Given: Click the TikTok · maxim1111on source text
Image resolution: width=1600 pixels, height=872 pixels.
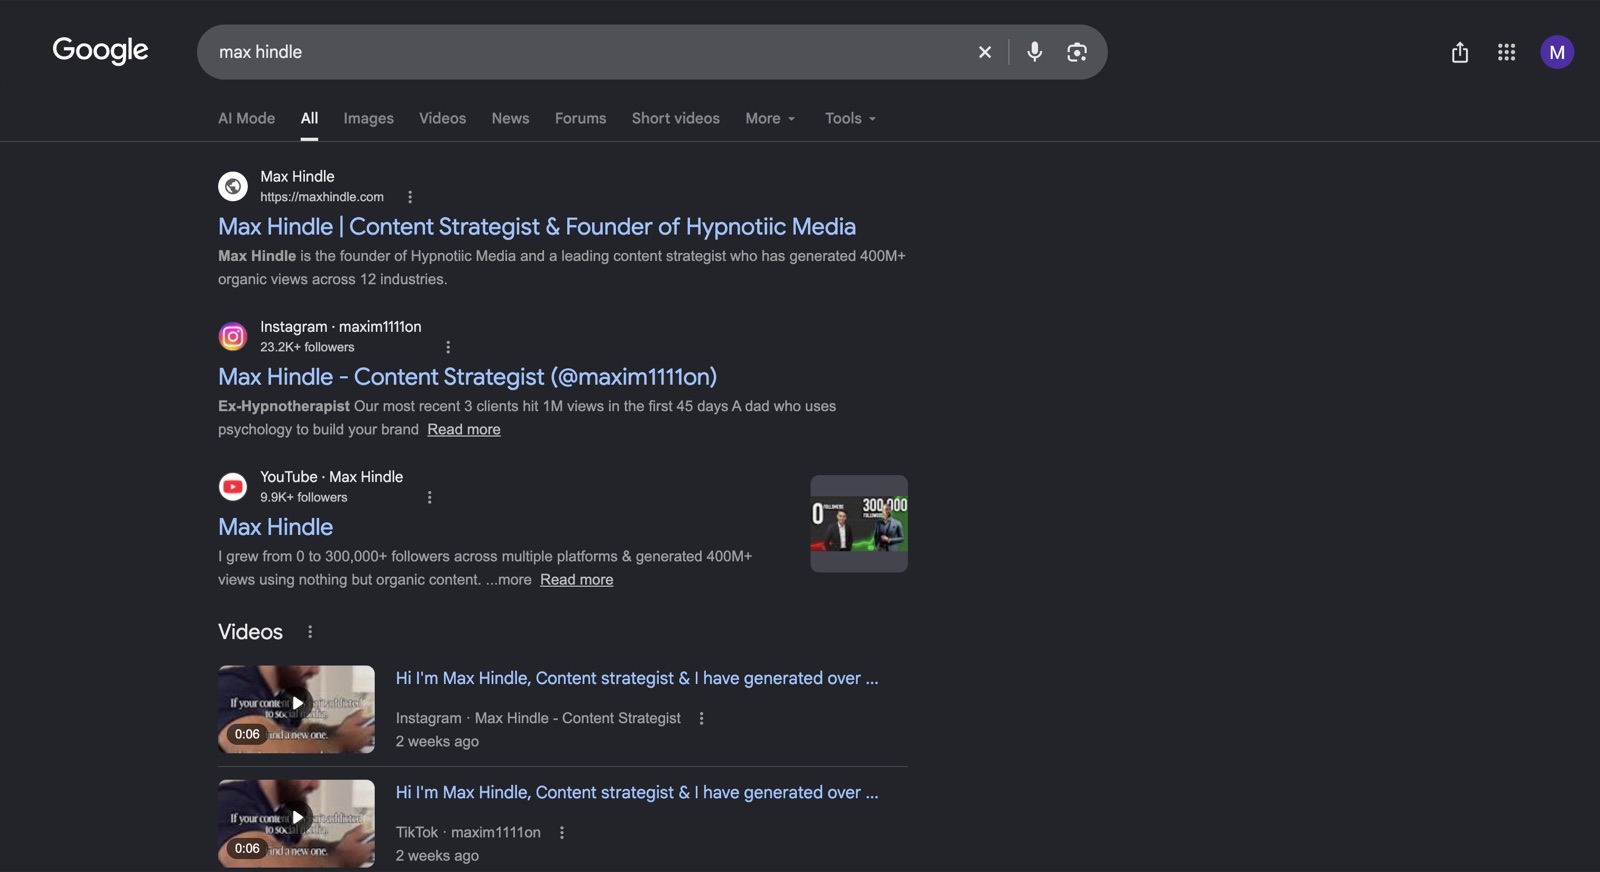Looking at the screenshot, I should [x=468, y=832].
